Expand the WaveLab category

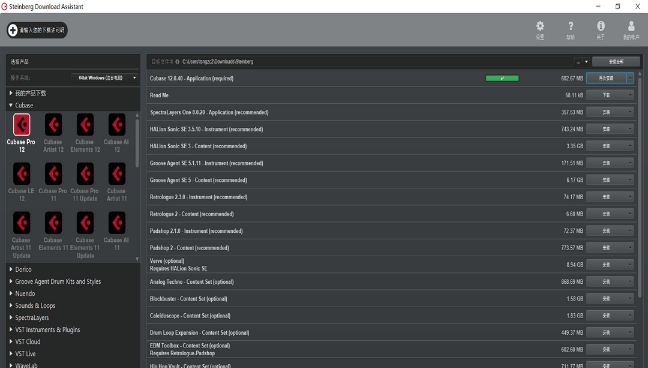point(11,365)
